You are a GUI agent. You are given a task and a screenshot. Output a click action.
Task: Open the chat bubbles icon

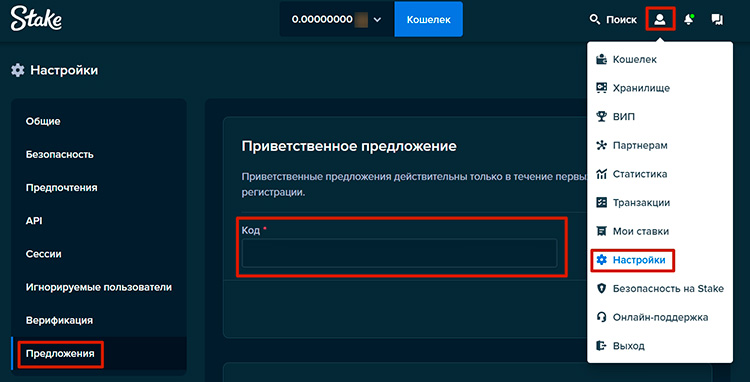tap(717, 20)
